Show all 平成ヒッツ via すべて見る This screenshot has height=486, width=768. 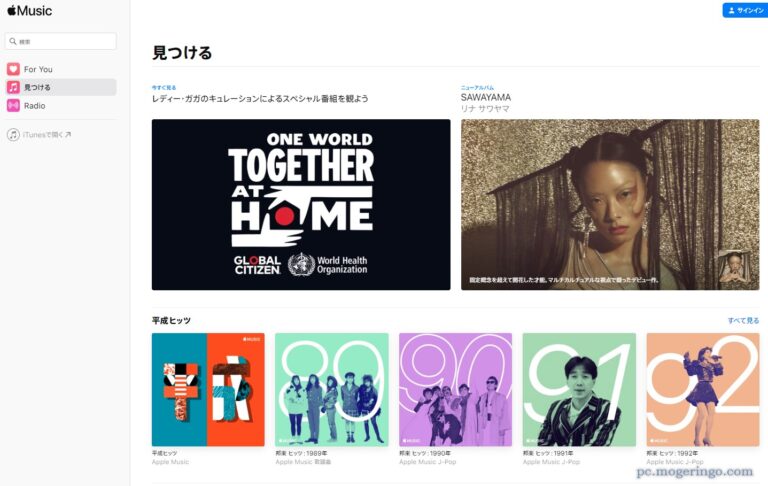(x=743, y=320)
